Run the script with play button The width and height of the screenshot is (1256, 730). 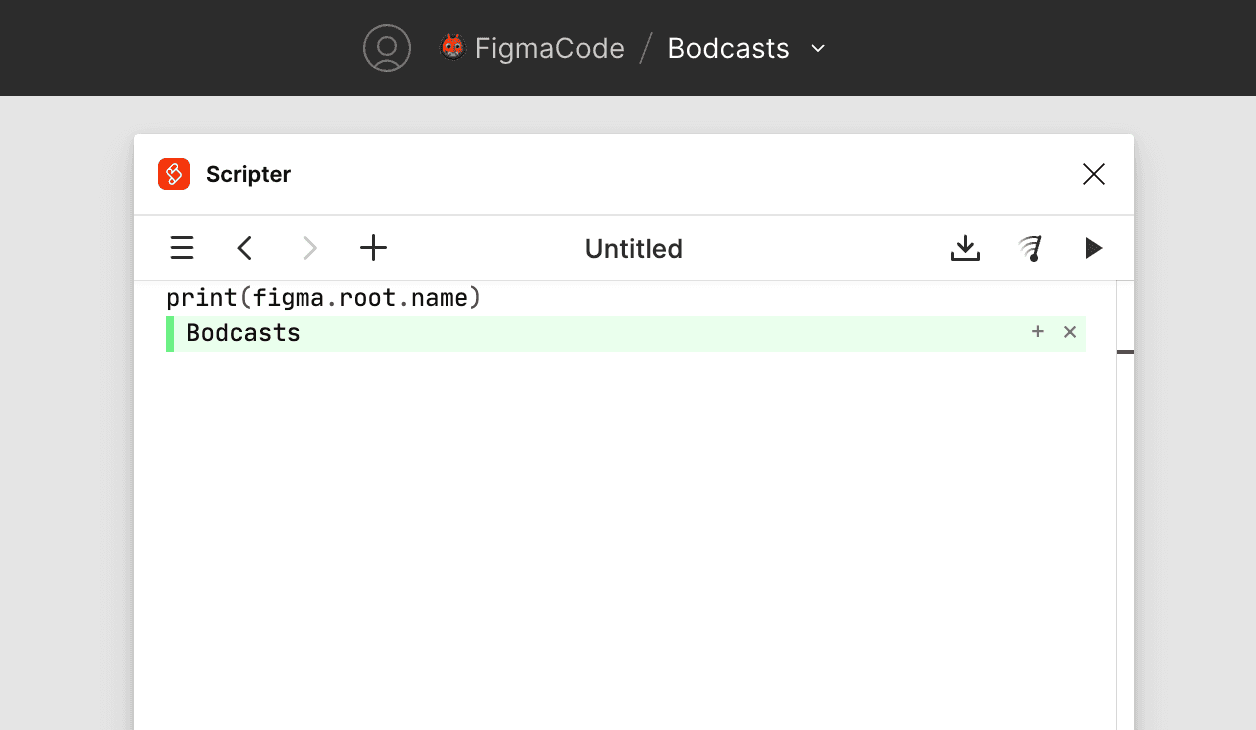(x=1094, y=248)
